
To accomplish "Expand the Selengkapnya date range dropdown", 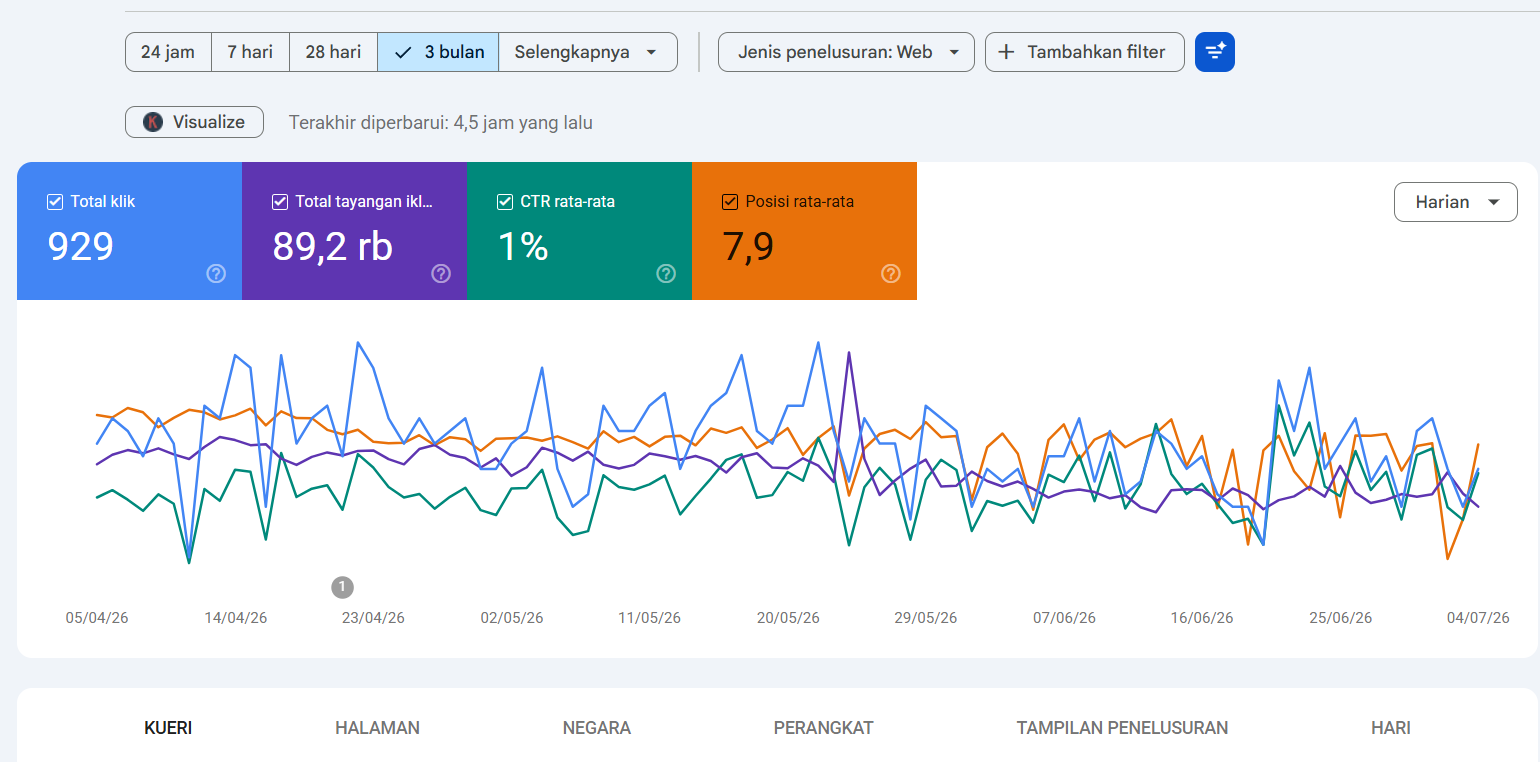I will point(587,52).
